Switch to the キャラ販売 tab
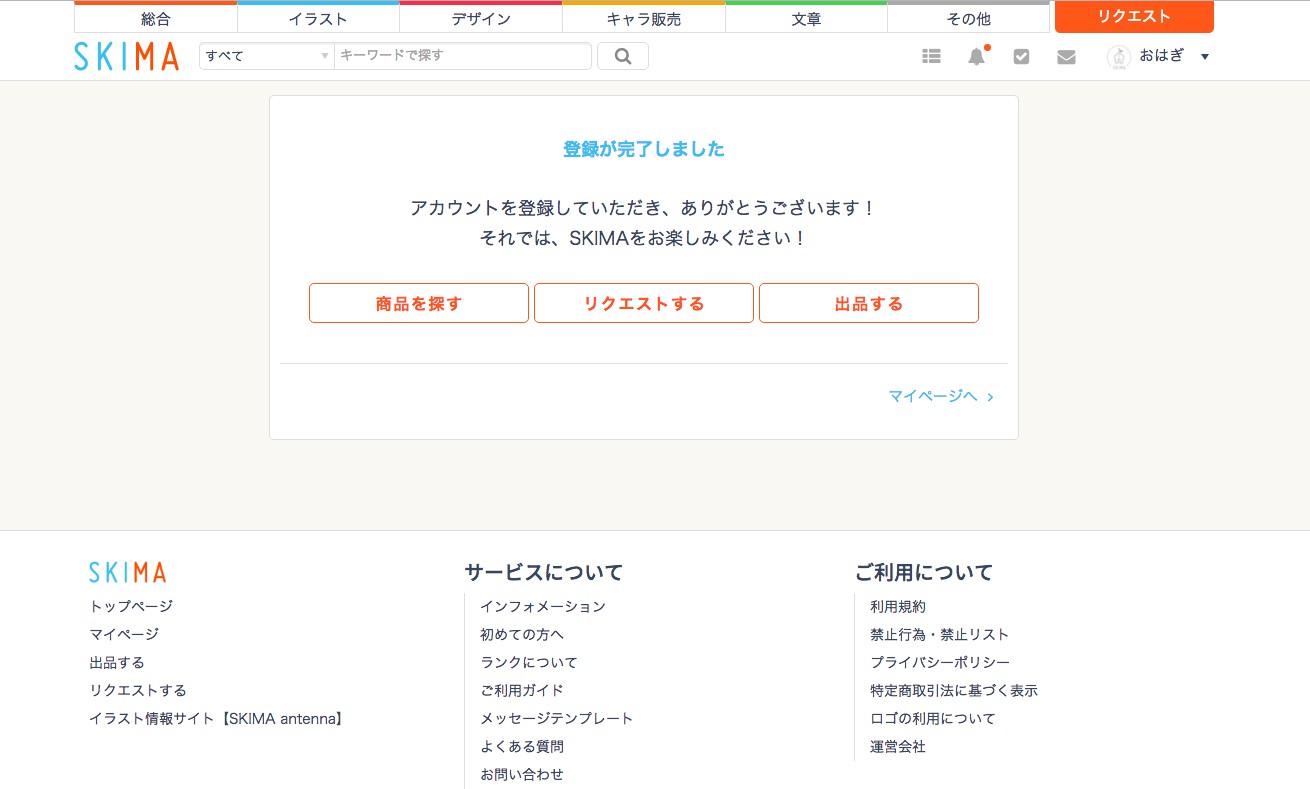The height and width of the screenshot is (789, 1310). [644, 18]
